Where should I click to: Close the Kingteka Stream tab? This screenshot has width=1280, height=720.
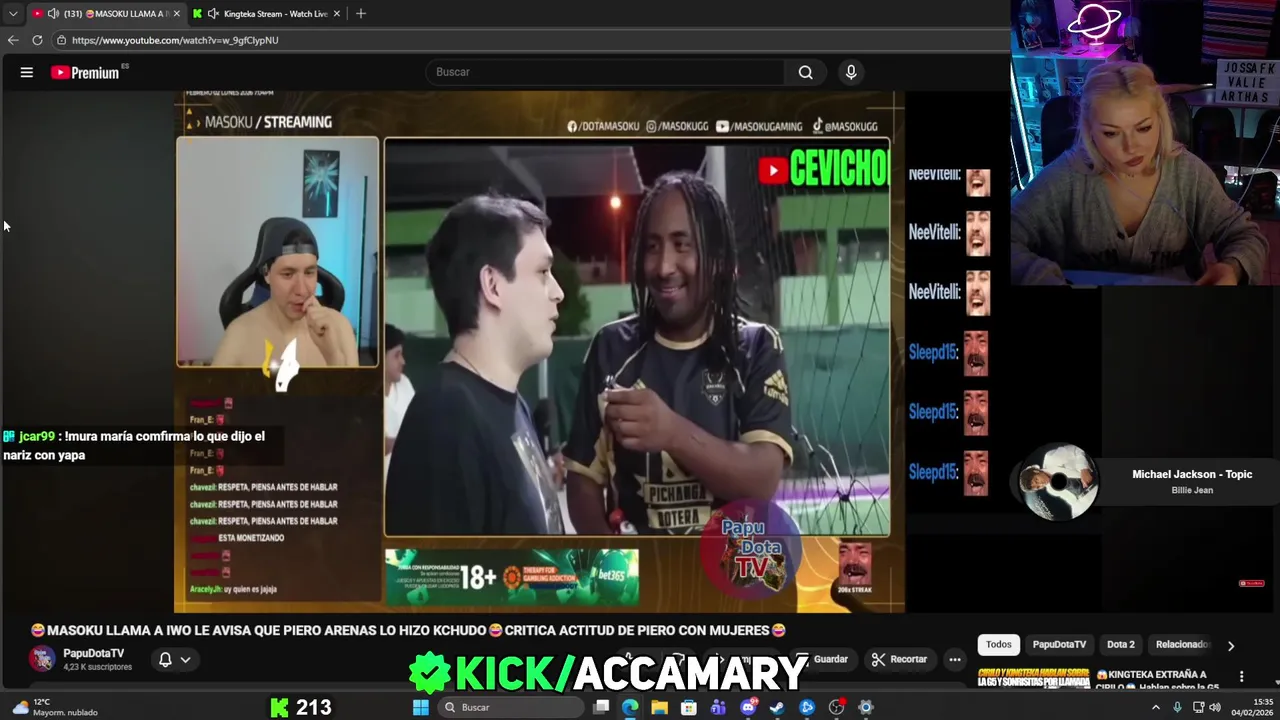click(x=337, y=14)
